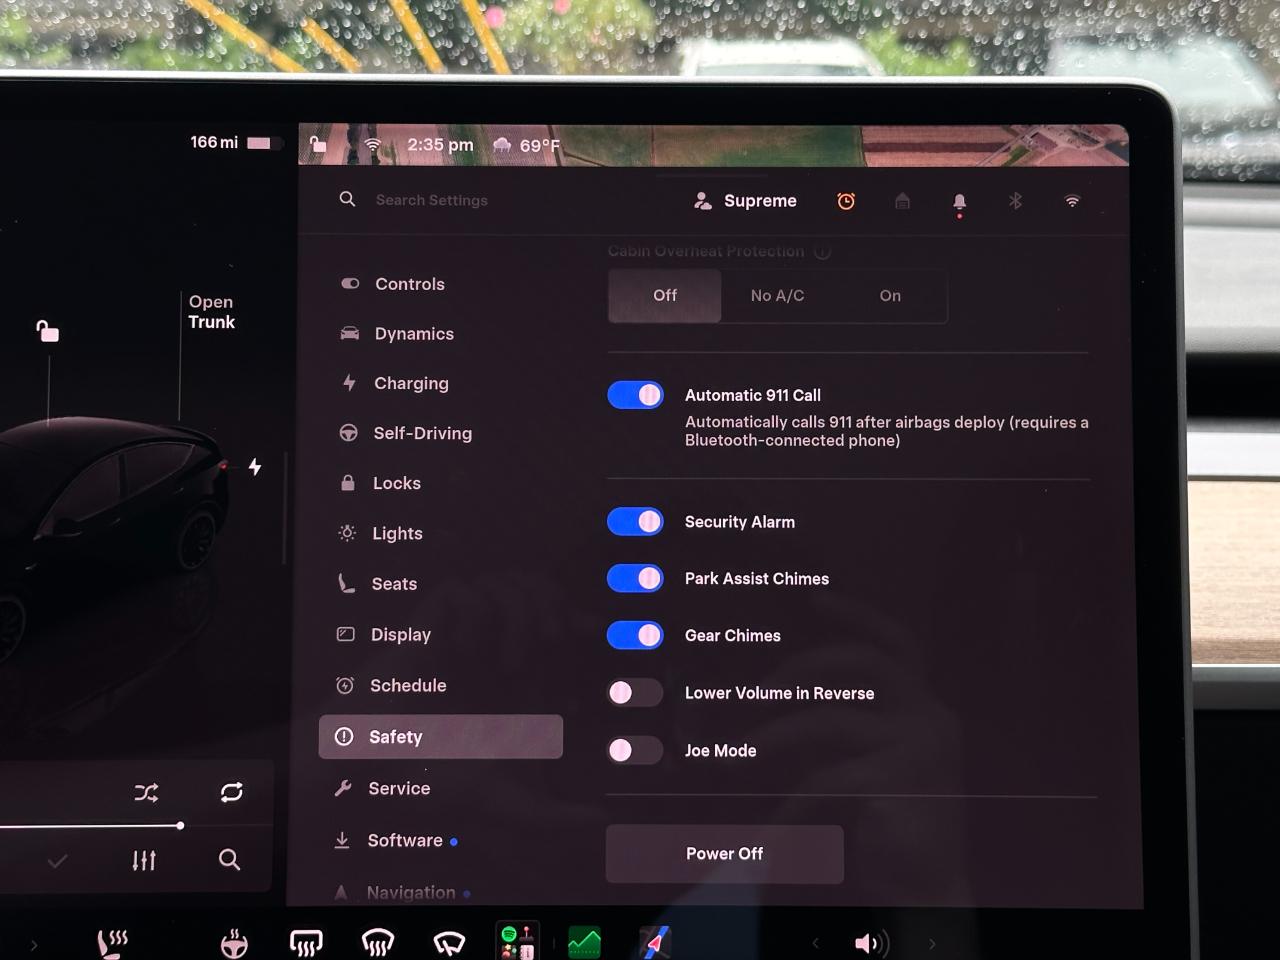This screenshot has width=1280, height=960.
Task: Open the media equalizer sliders icon
Action: pyautogui.click(x=144, y=860)
